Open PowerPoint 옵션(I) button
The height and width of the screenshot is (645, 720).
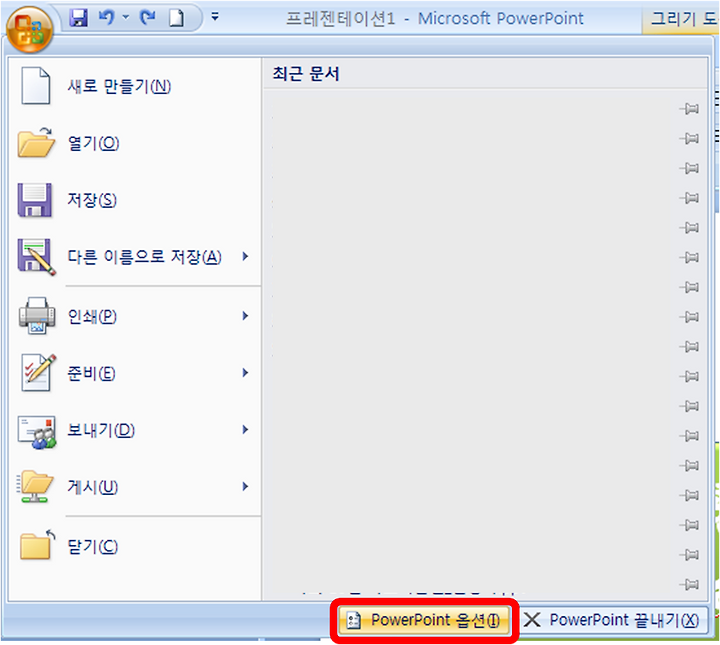point(424,621)
